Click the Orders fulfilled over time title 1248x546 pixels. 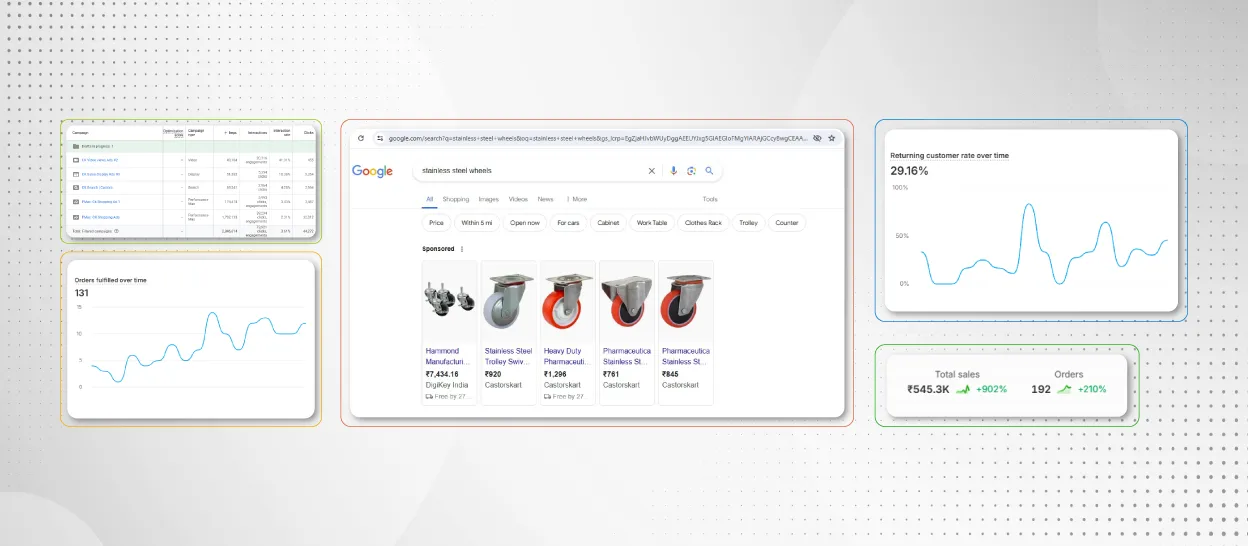111,280
